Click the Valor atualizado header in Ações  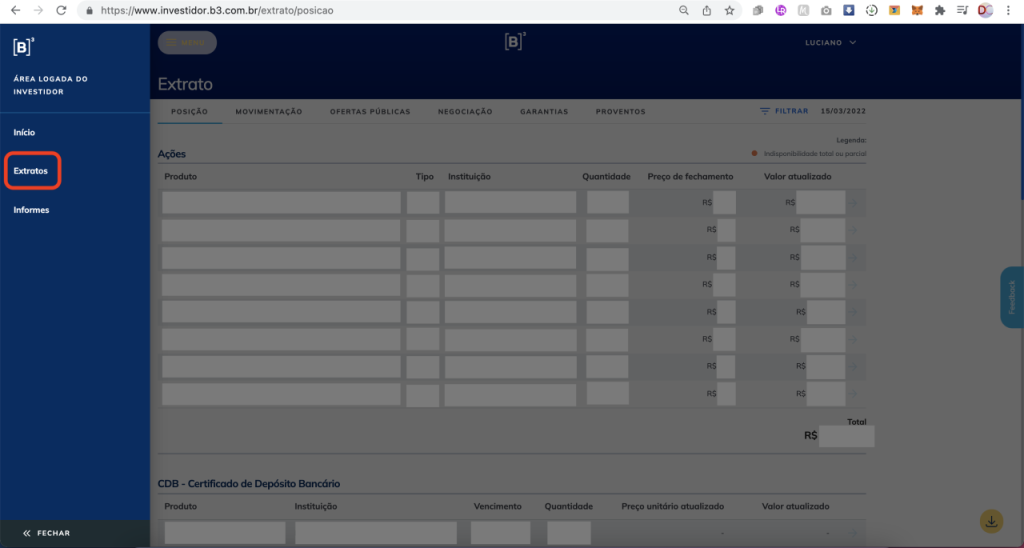pos(797,176)
